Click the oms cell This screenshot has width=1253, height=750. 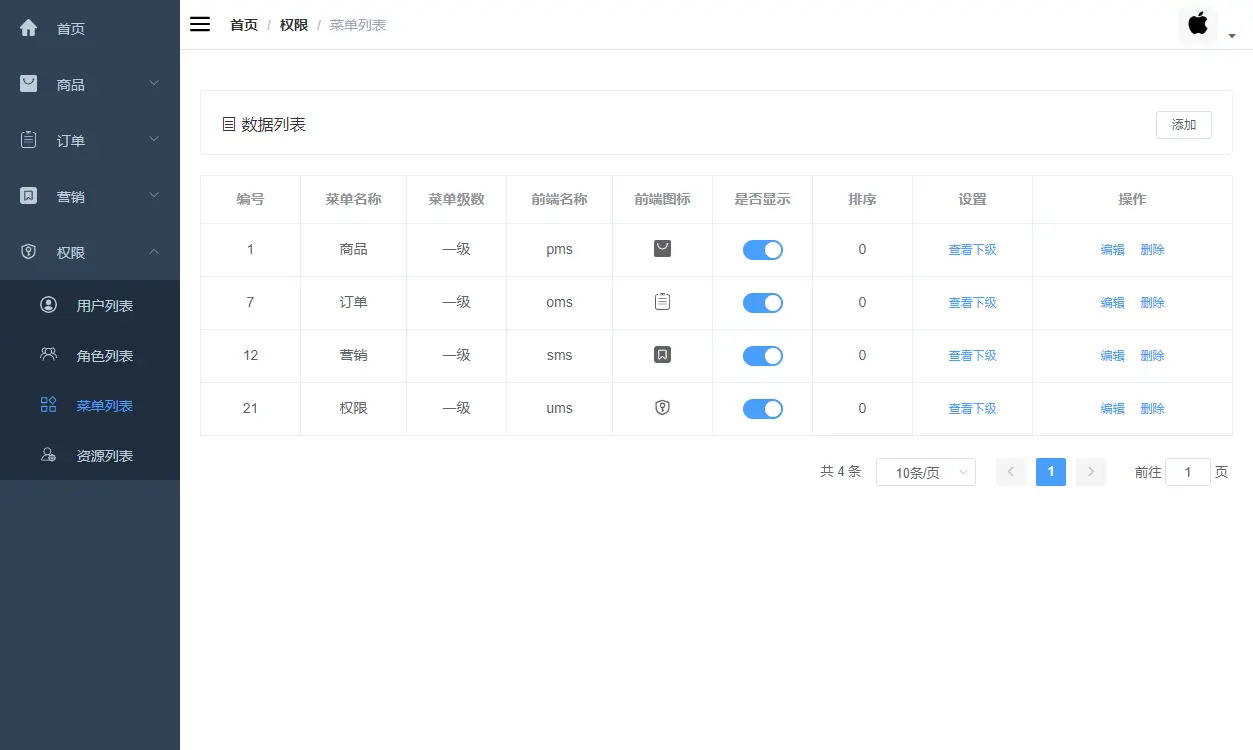point(559,302)
